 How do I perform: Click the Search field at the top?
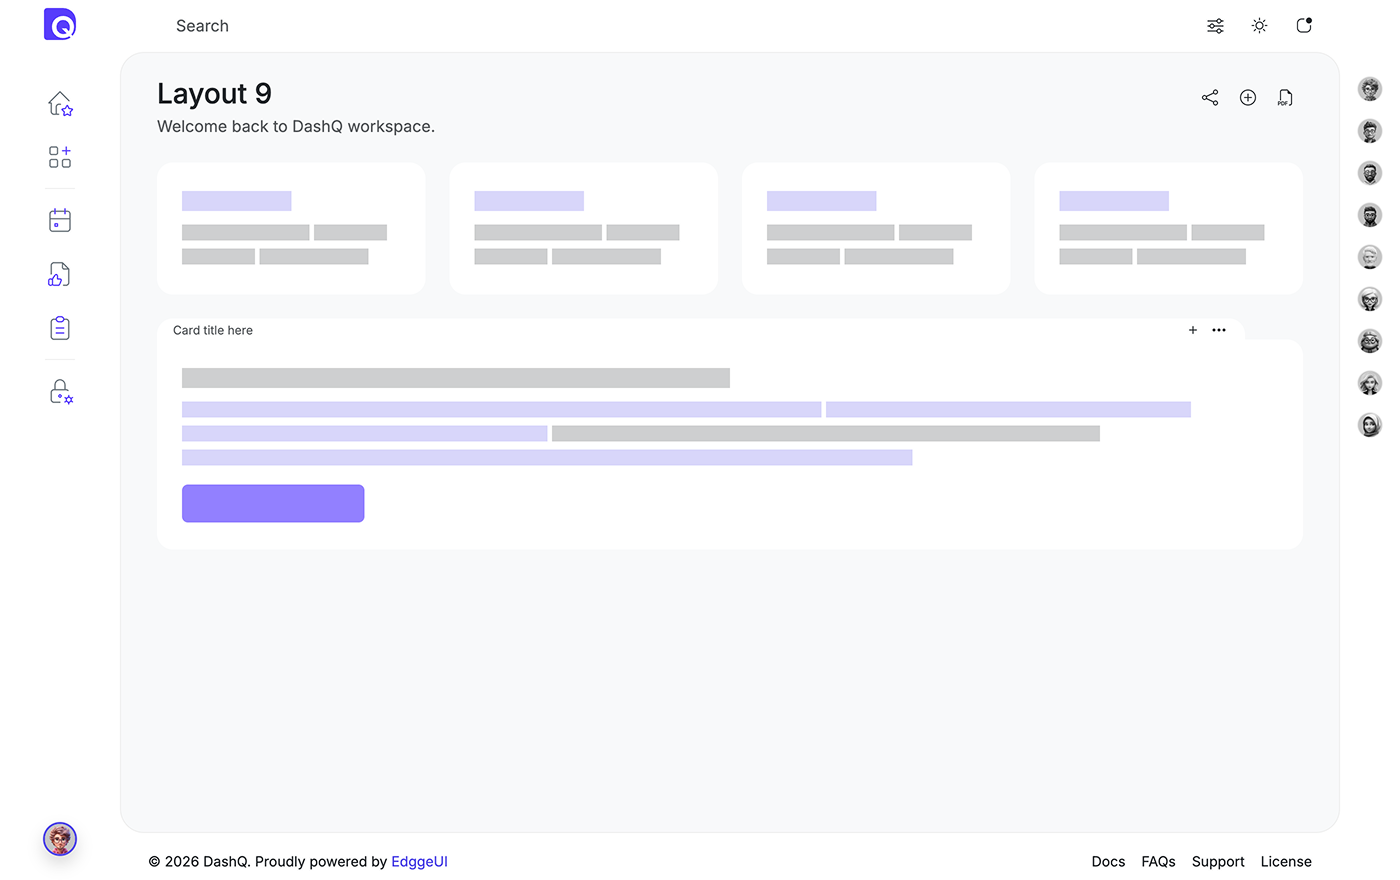[202, 25]
